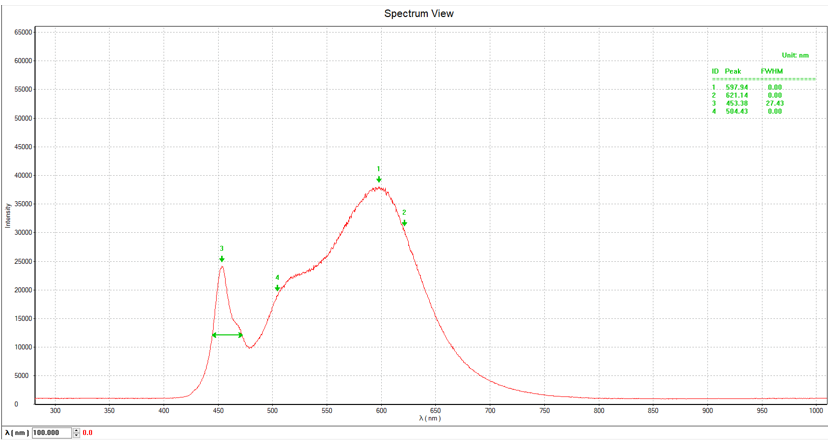Image resolution: width=834 pixels, height=443 pixels.
Task: Click the green FWHM double-arrow line
Action: 227,335
